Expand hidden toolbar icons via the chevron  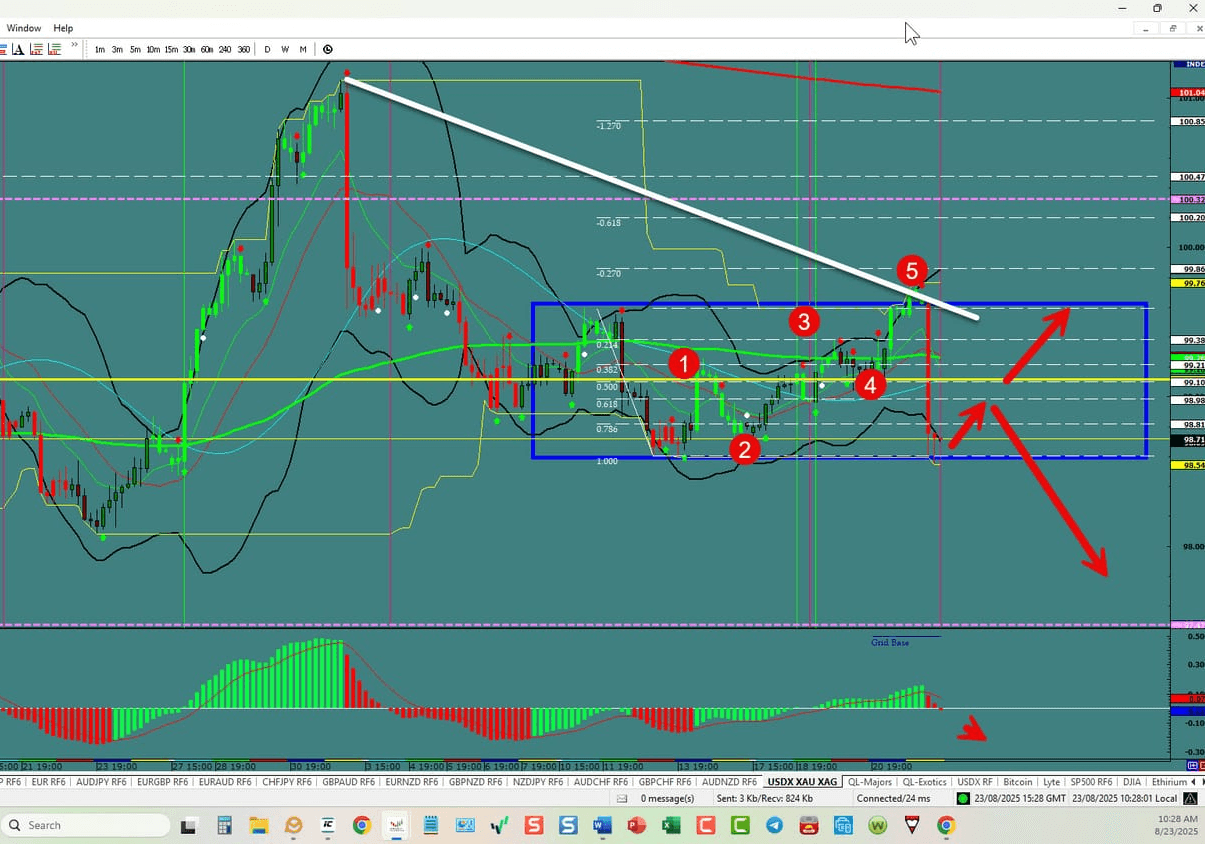tap(75, 45)
